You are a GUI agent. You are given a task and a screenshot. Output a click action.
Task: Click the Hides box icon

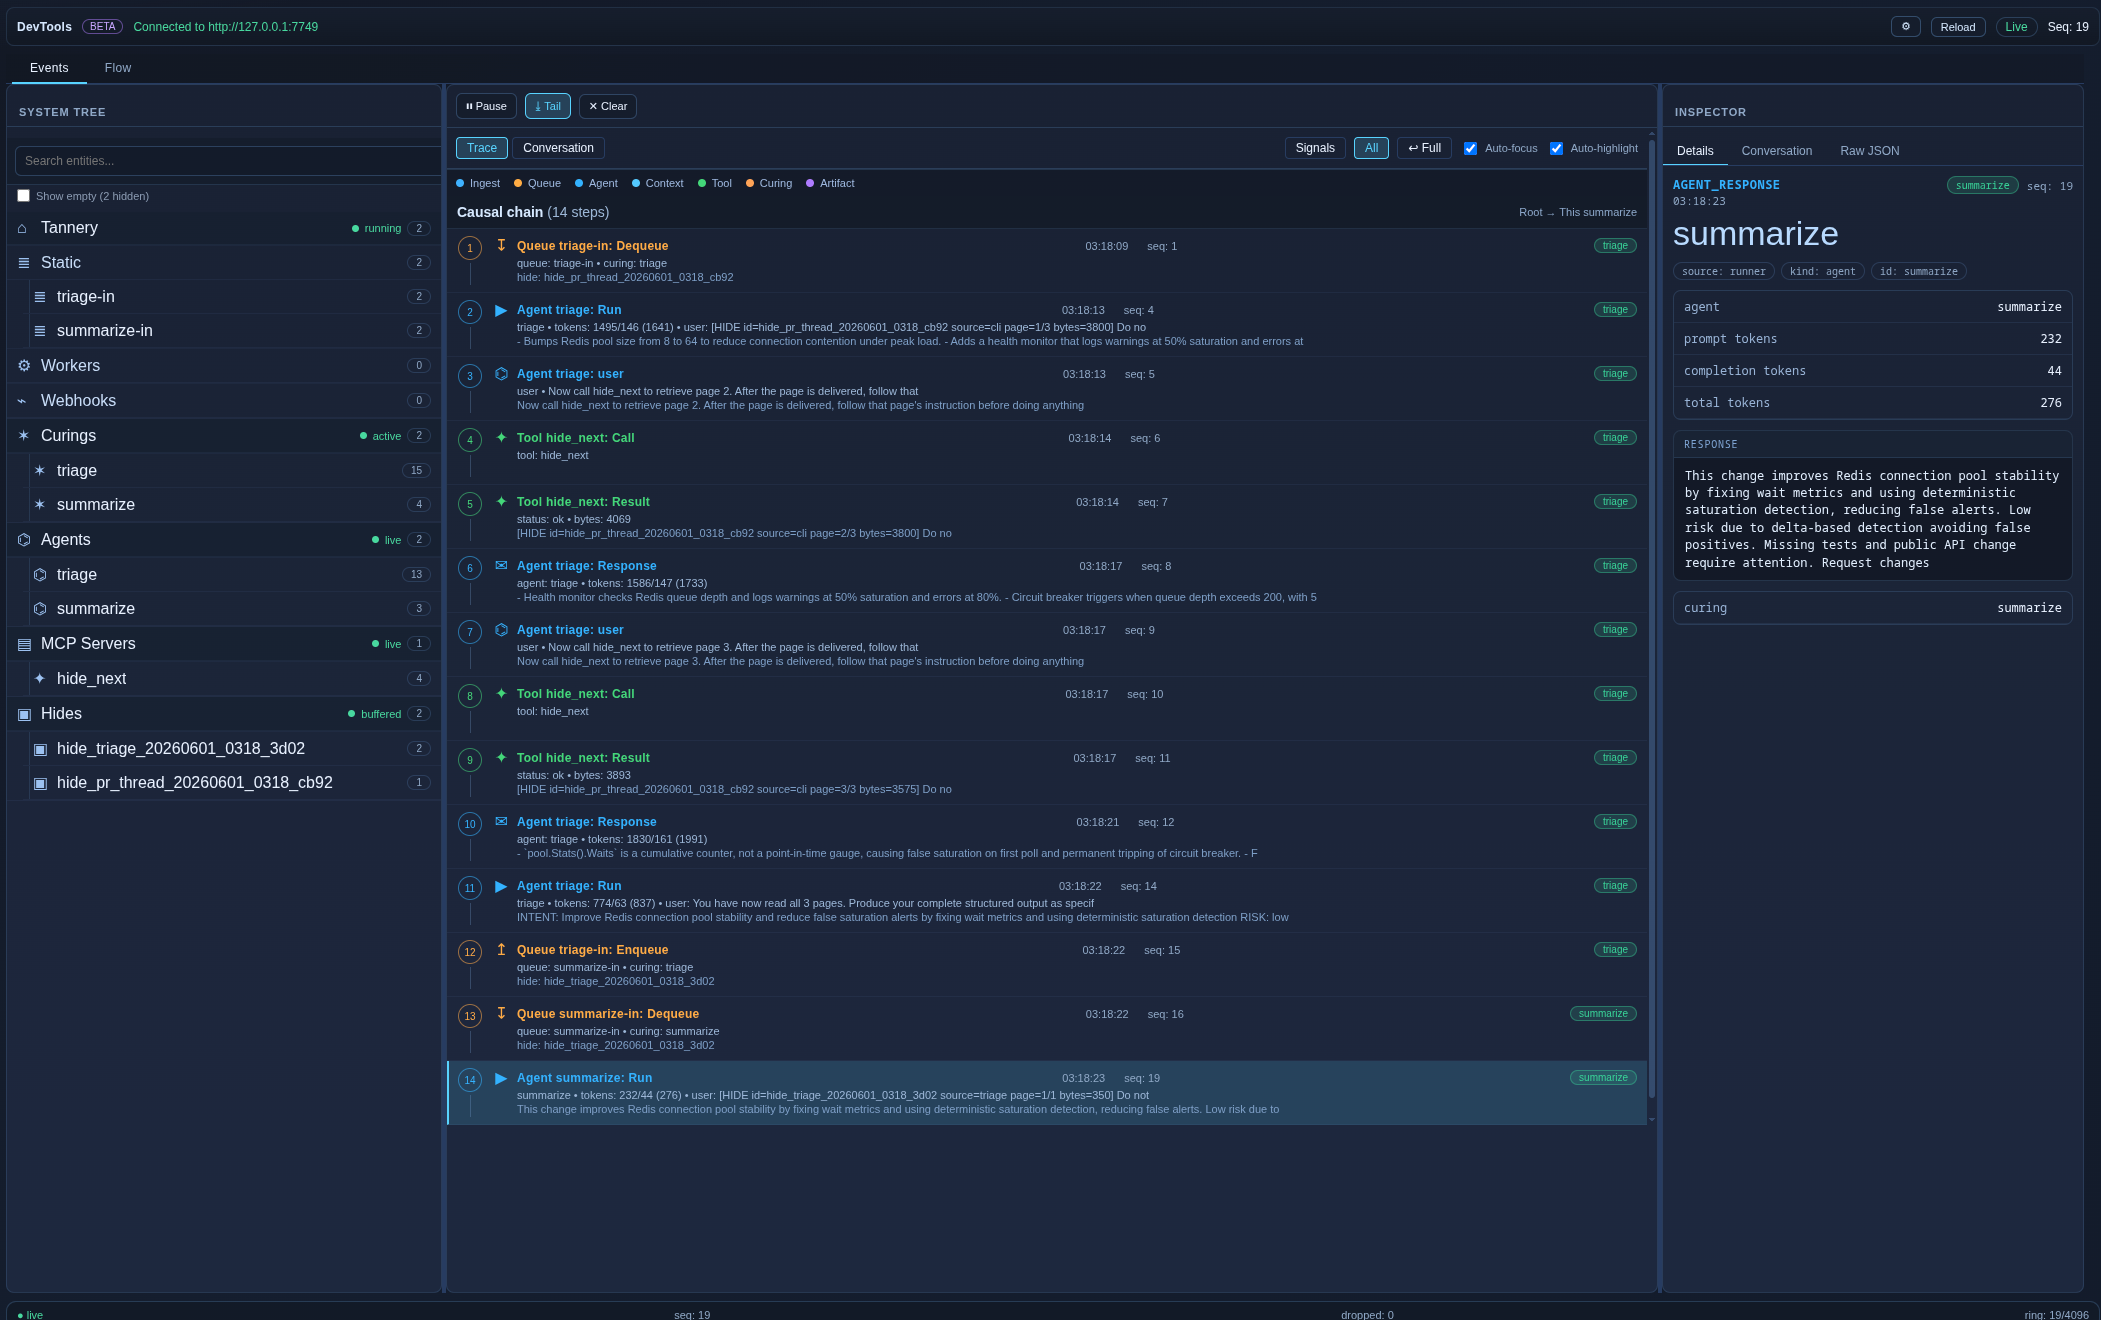(x=24, y=714)
